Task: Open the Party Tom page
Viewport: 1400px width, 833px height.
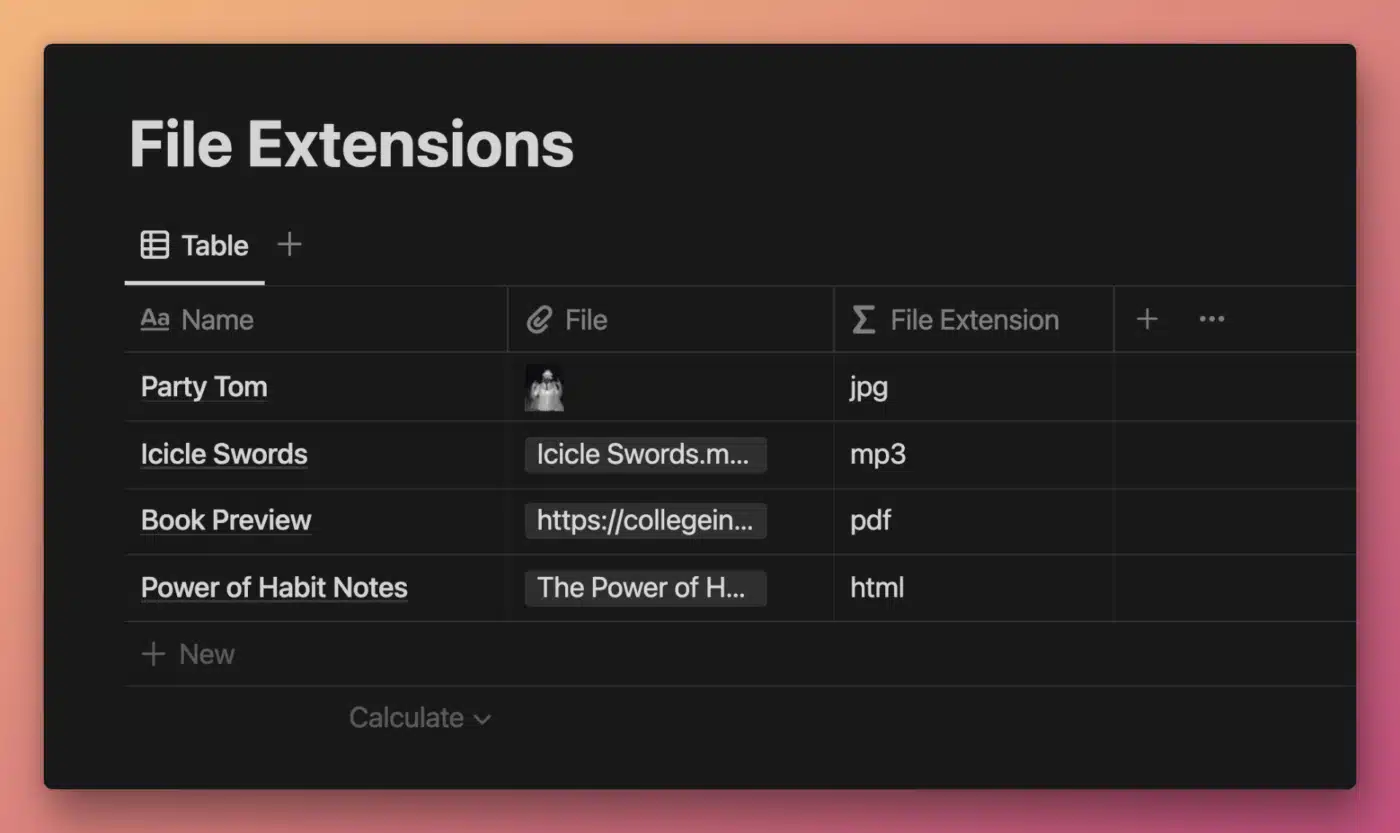Action: 204,387
